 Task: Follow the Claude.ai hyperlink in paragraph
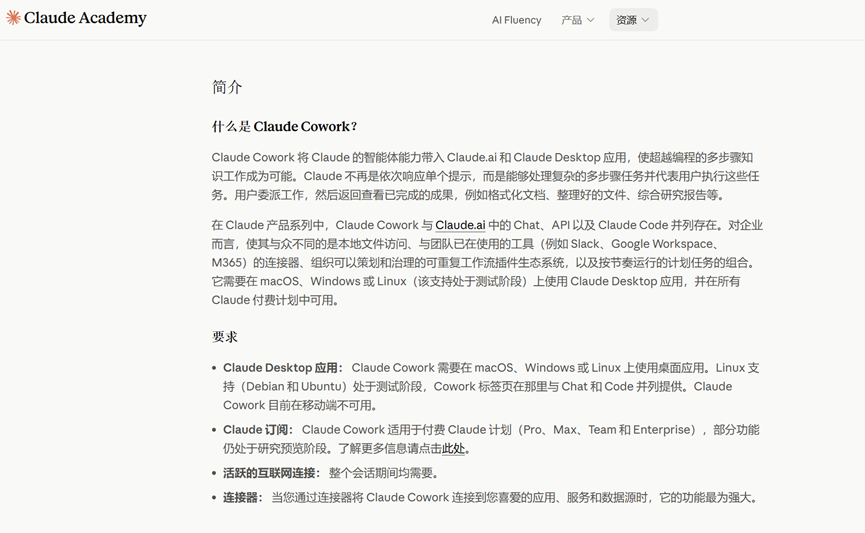460,225
